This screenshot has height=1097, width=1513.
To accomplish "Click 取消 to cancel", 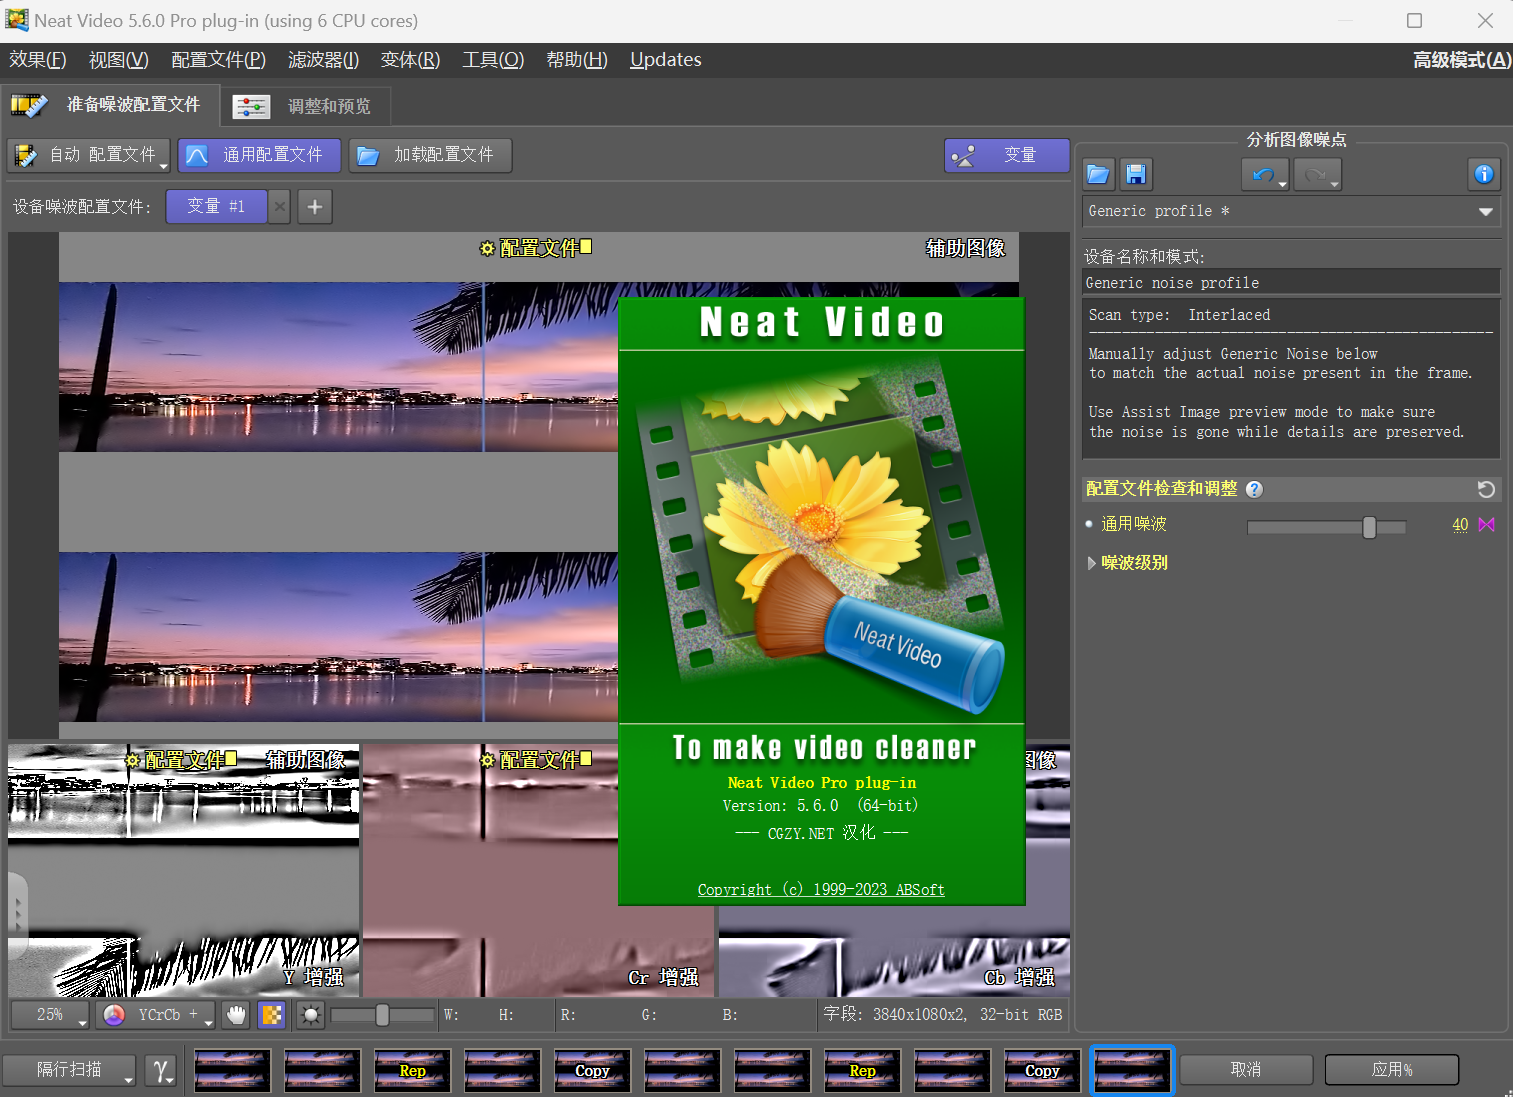I will coord(1246,1070).
